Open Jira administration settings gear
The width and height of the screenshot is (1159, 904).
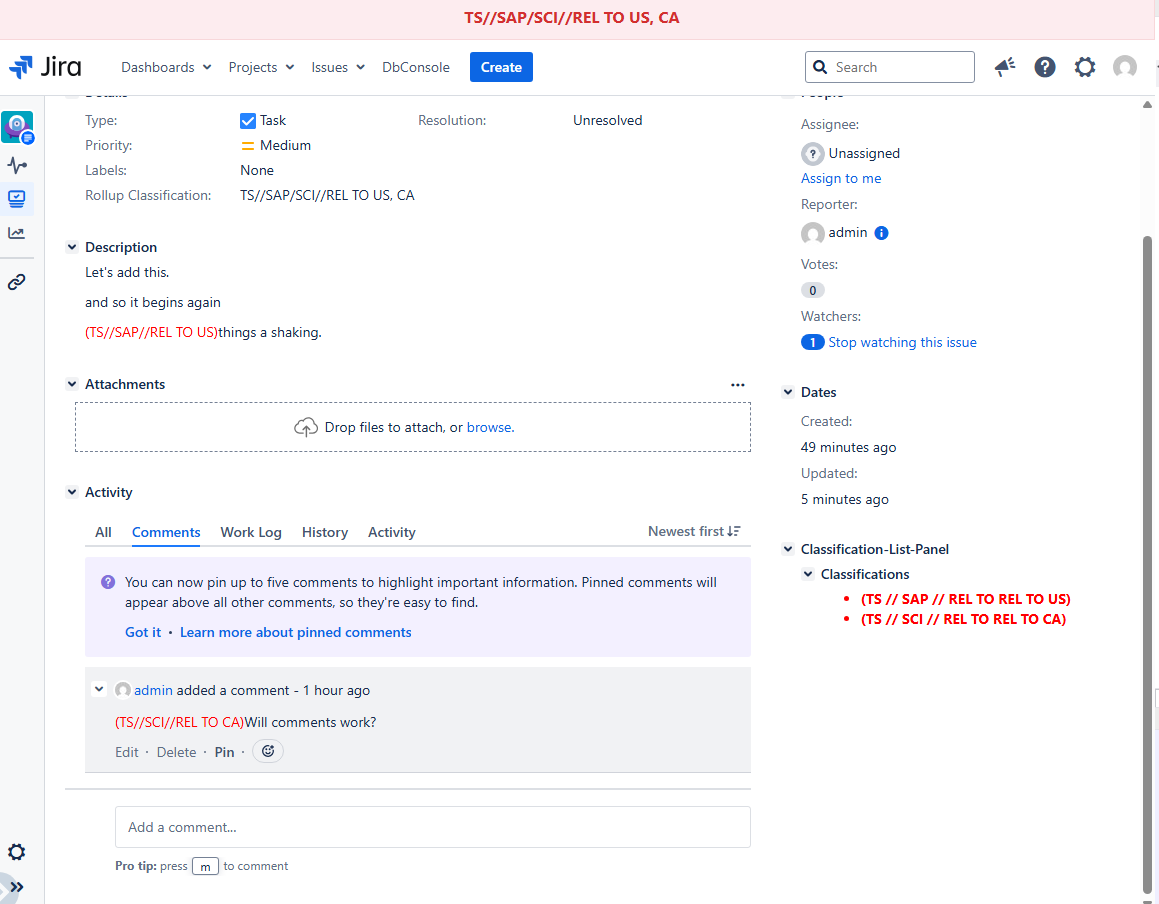(x=1084, y=67)
